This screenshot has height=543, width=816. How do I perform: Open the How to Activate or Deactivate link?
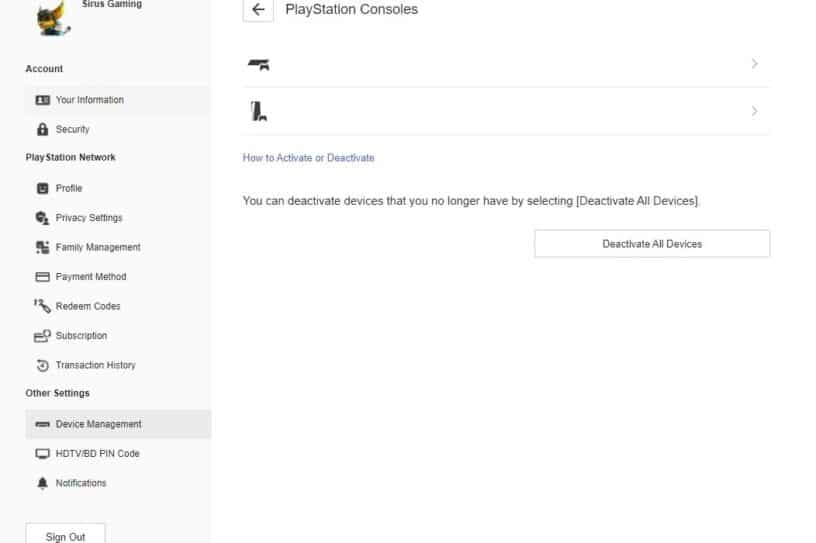coord(308,158)
